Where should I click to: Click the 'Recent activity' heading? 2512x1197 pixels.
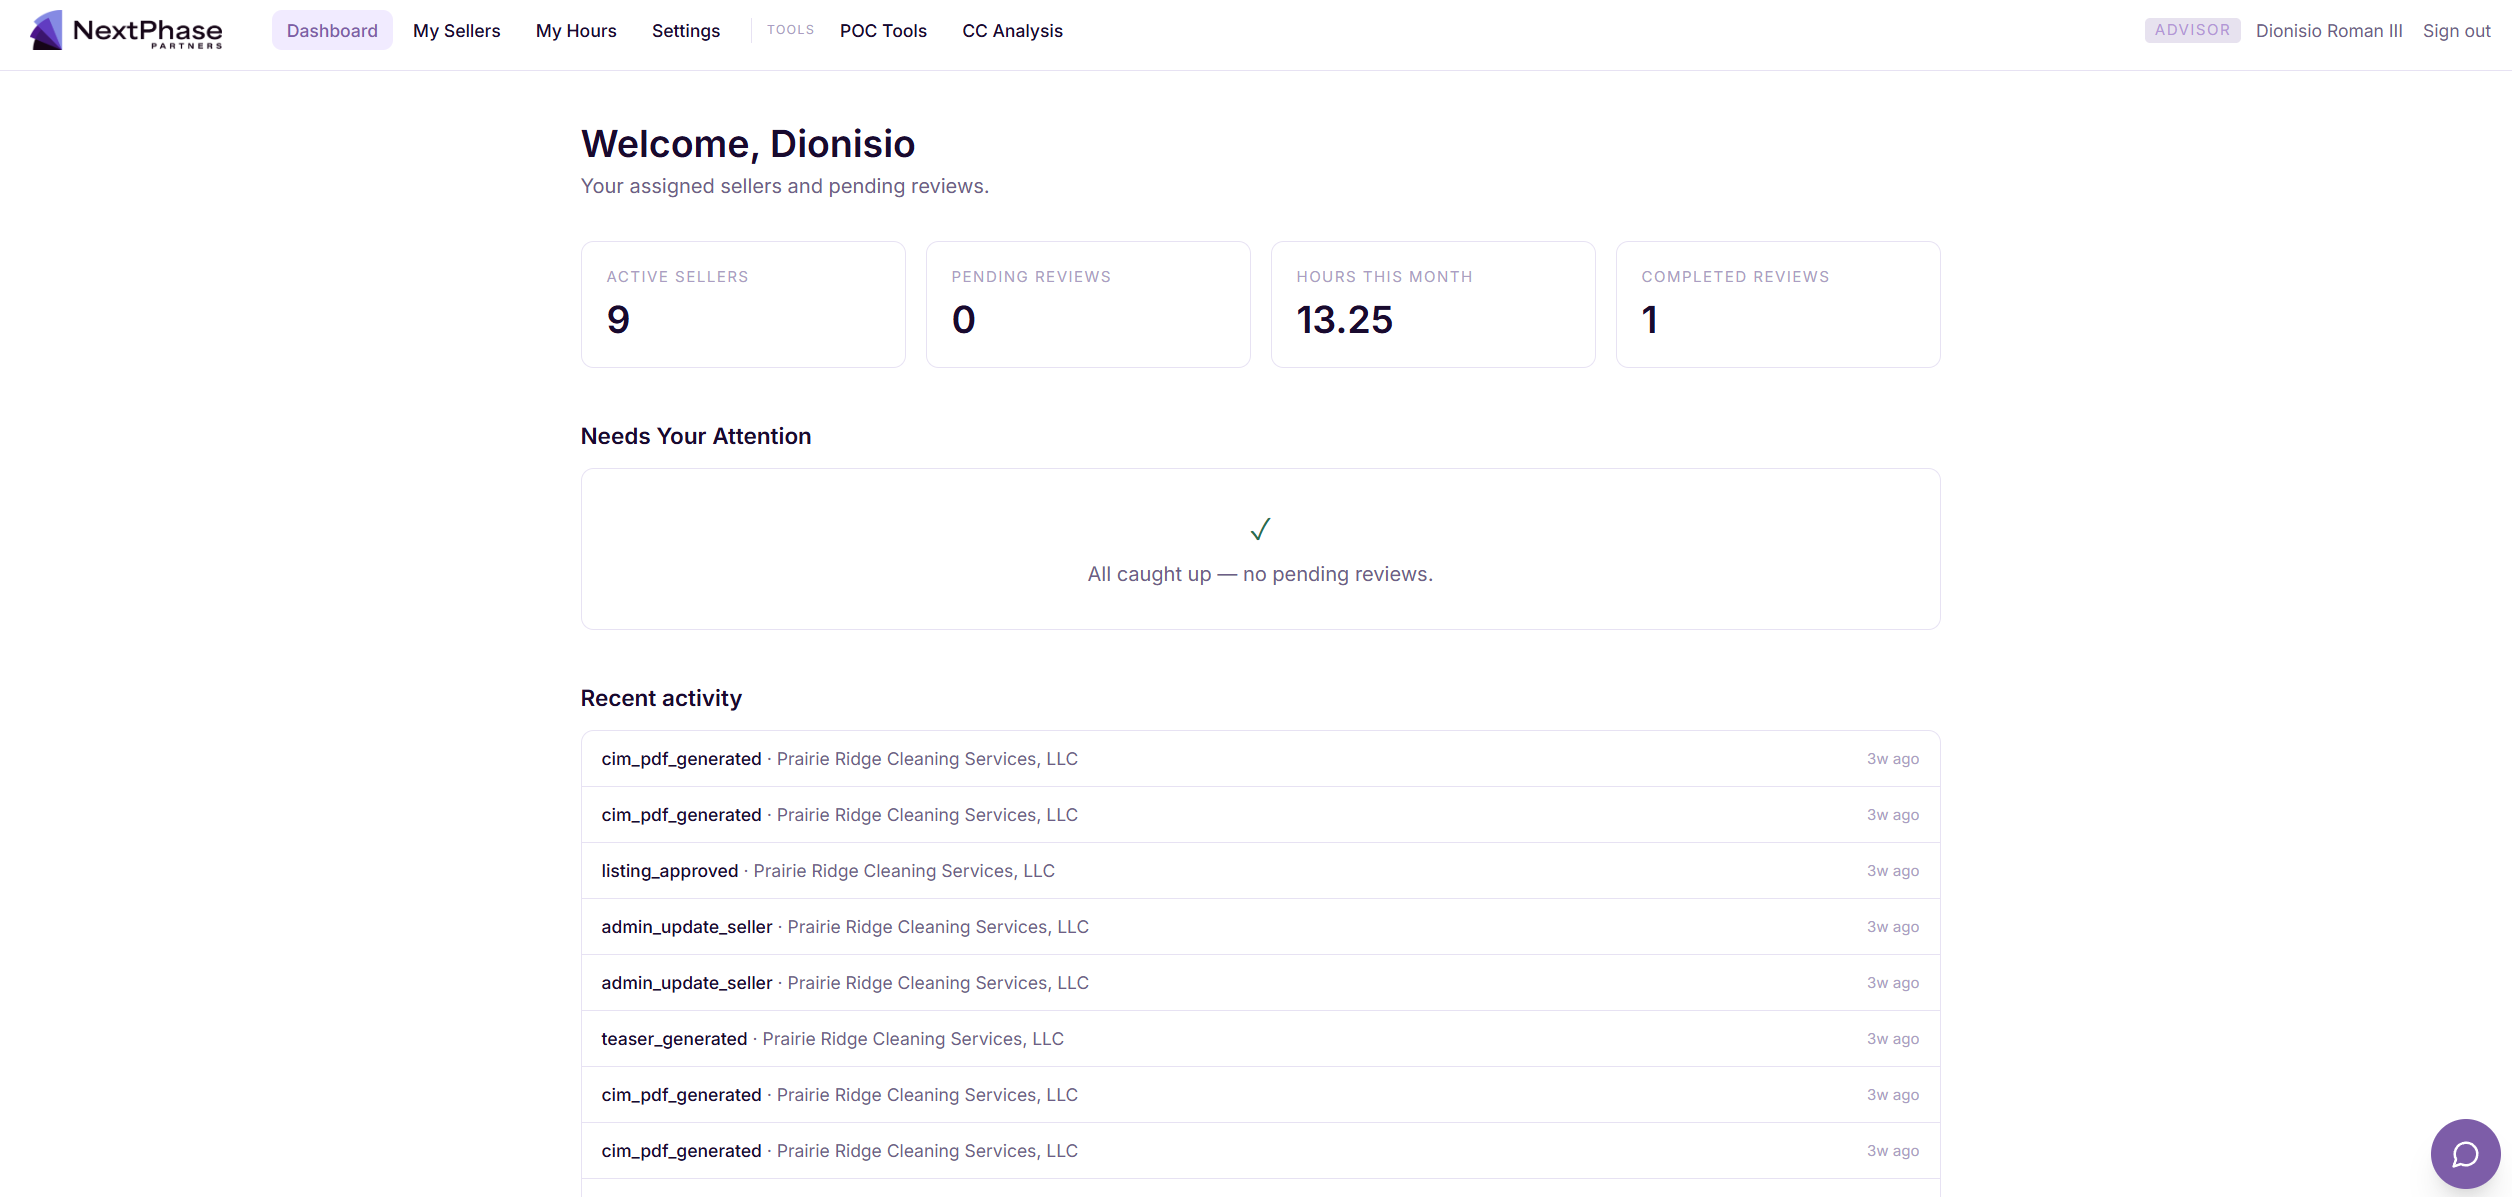pos(661,698)
